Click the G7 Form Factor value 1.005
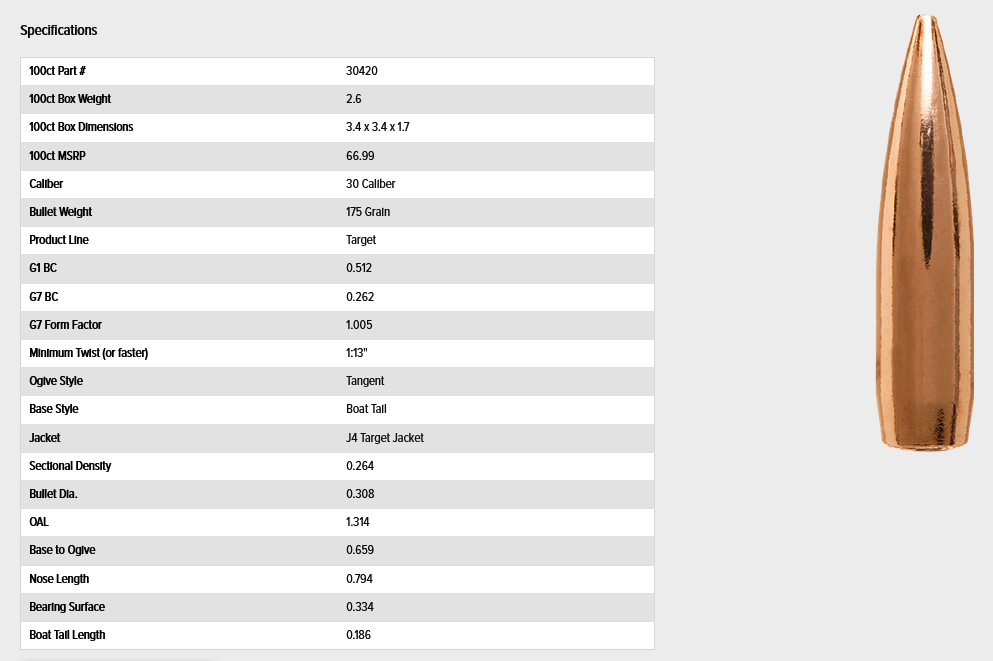 [x=359, y=325]
